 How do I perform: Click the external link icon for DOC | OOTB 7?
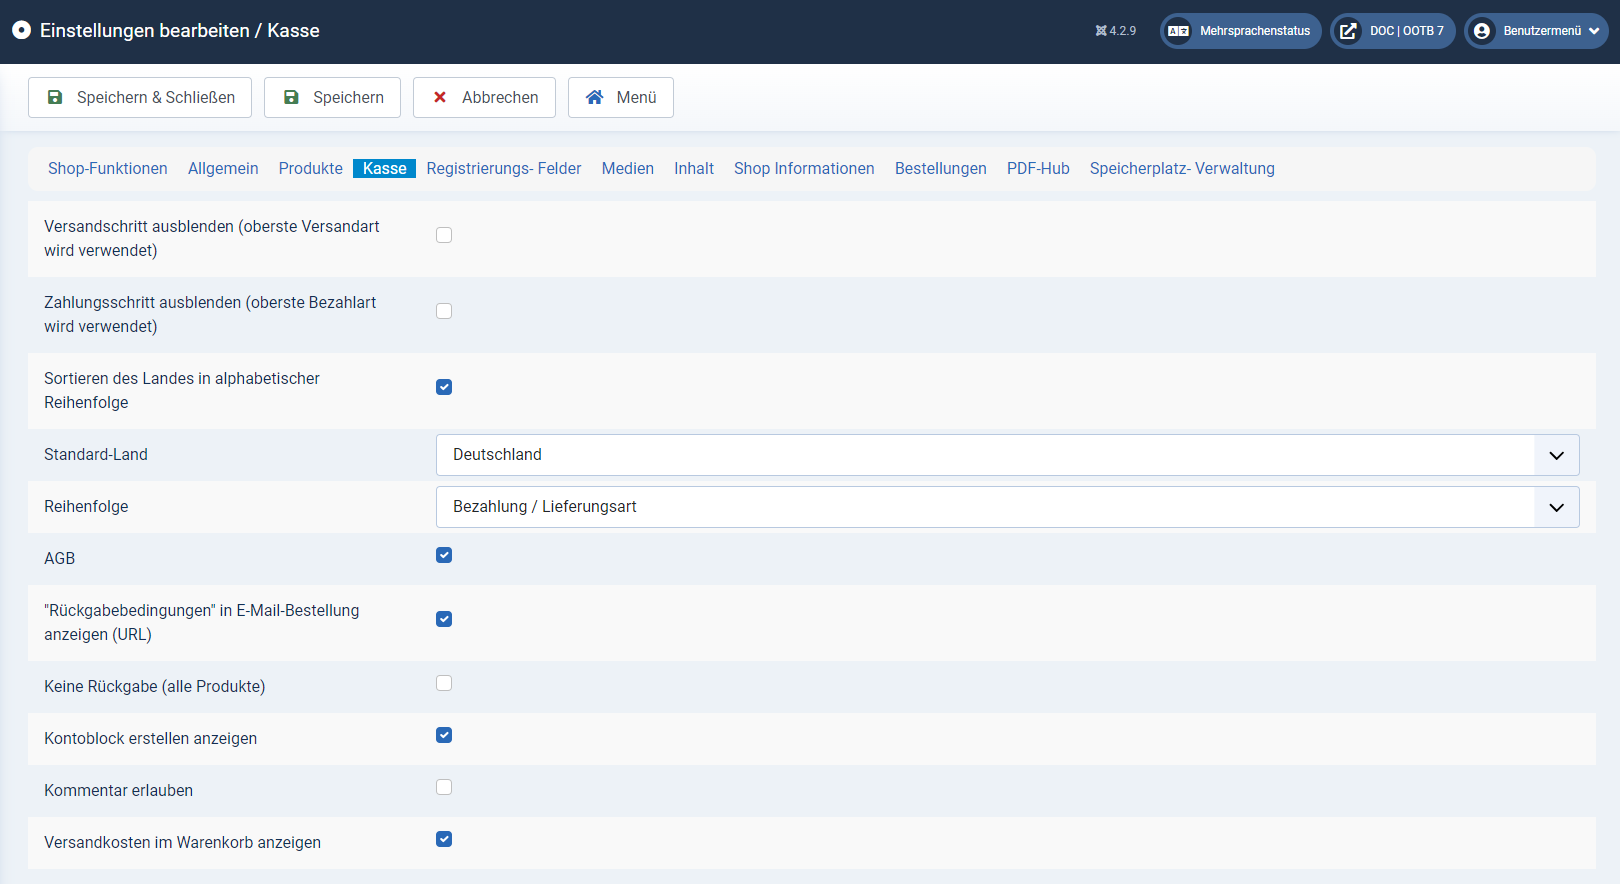[1349, 31]
